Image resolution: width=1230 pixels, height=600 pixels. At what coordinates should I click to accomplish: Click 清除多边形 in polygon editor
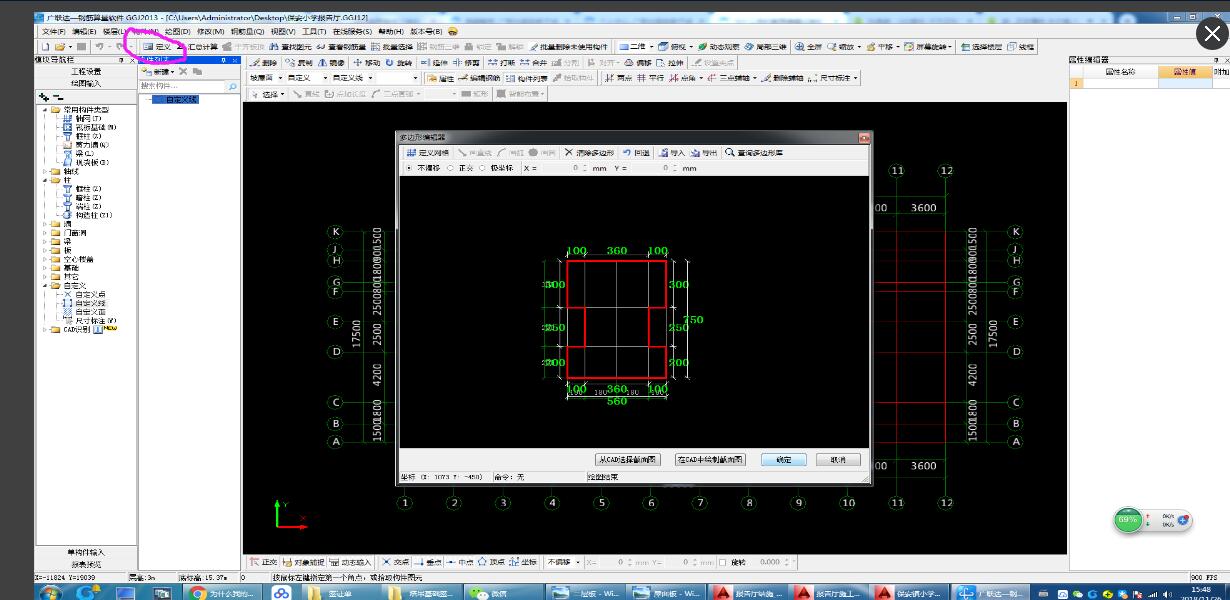(589, 153)
